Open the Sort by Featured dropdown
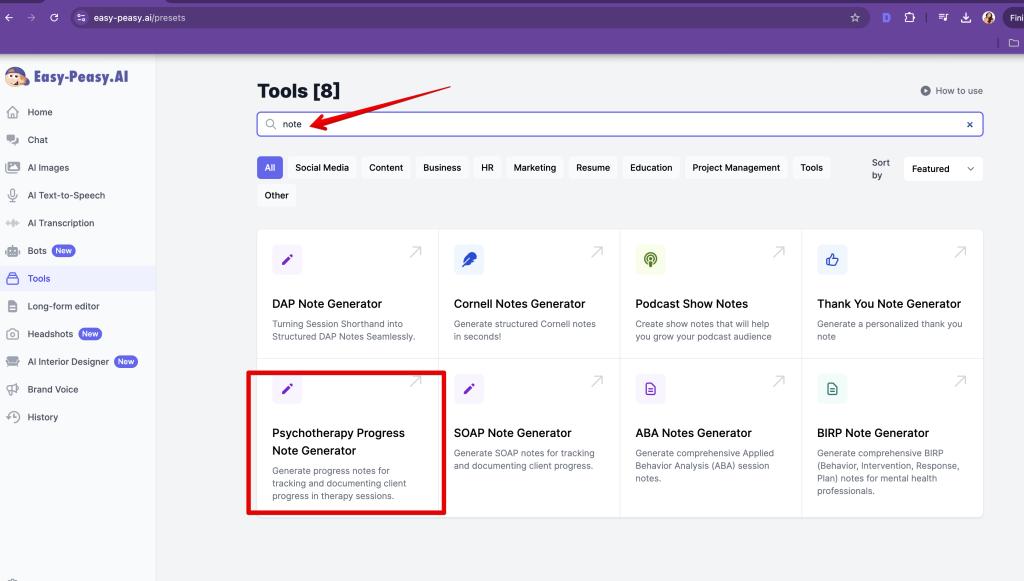Viewport: 1024px width, 581px height. (942, 169)
